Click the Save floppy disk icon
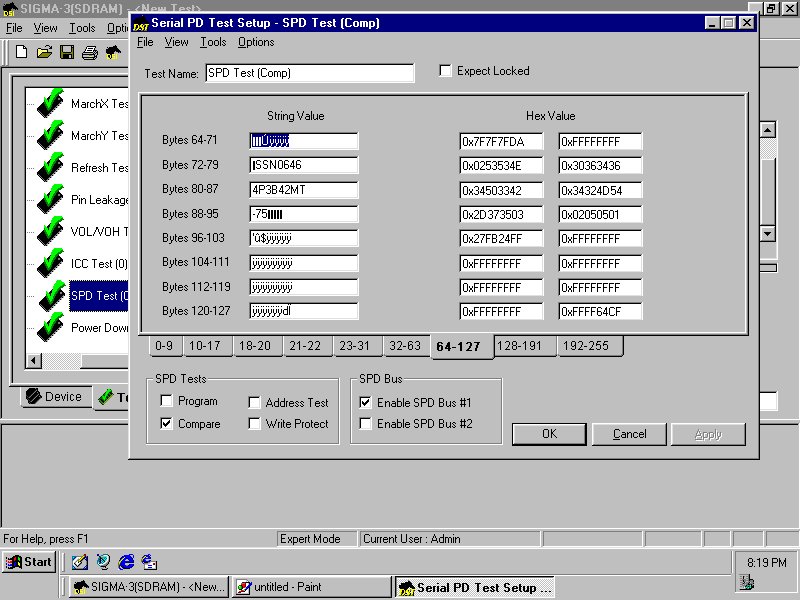The image size is (800, 600). tap(67, 52)
